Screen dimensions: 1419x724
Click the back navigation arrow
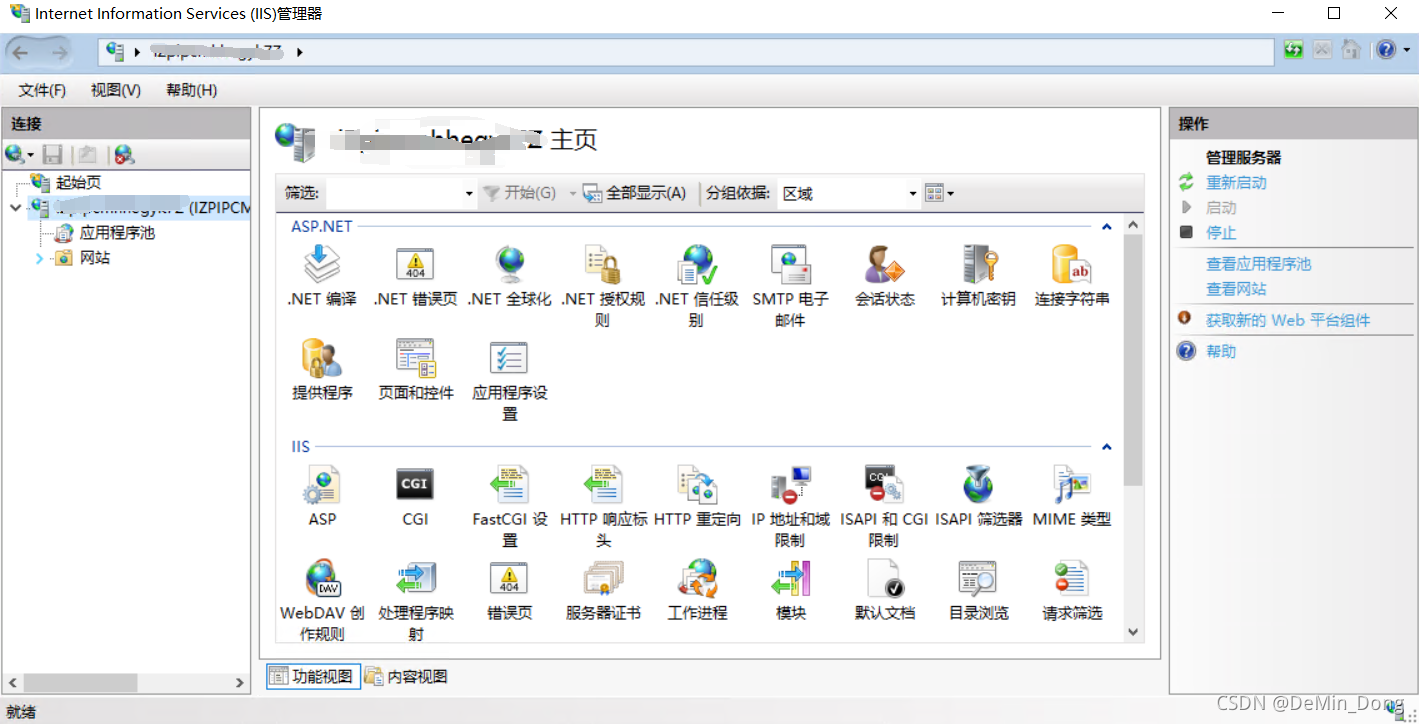[22, 52]
